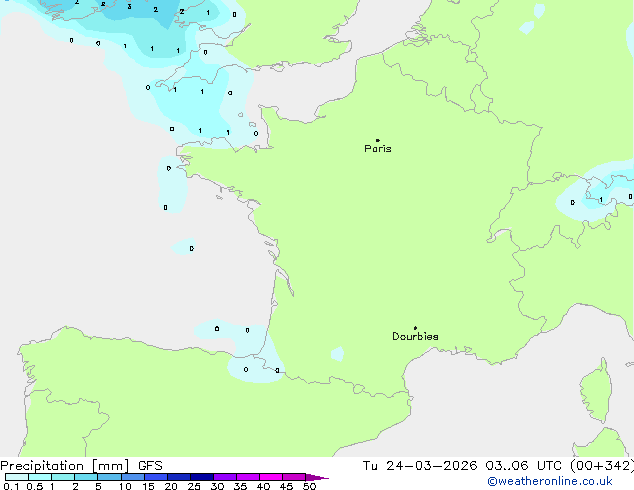Image resolution: width=634 pixels, height=490 pixels.
Task: Click the '03..06 UTC' time text
Action: 524,466
